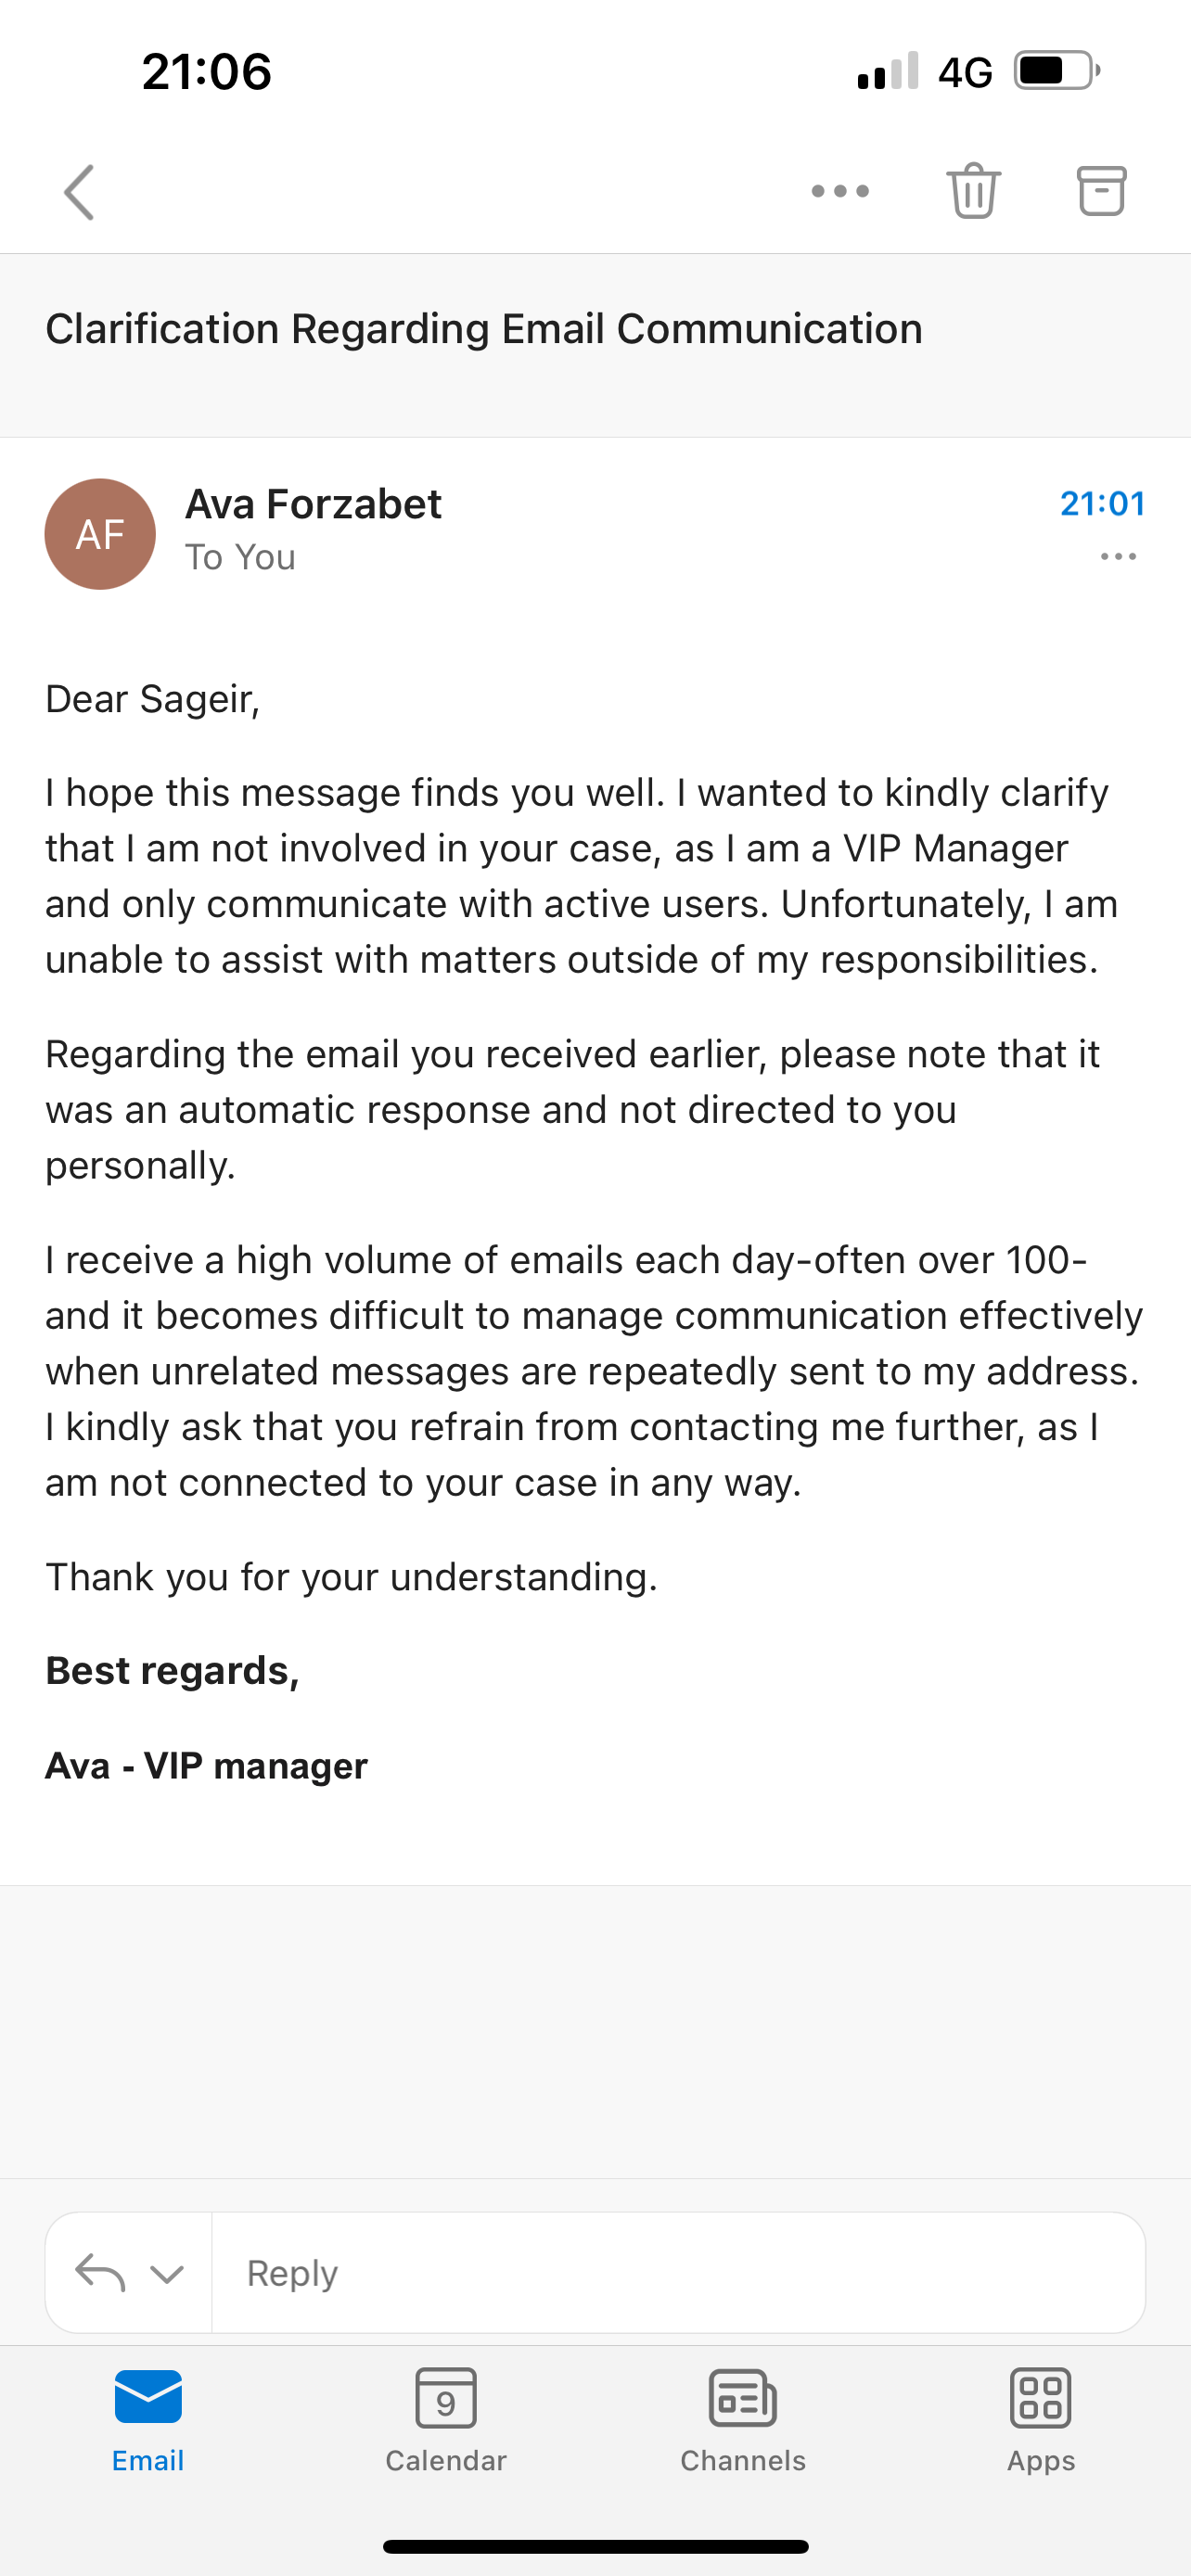Viewport: 1191px width, 2576px height.
Task: Expand recipient details 'To You'
Action: click(x=240, y=557)
